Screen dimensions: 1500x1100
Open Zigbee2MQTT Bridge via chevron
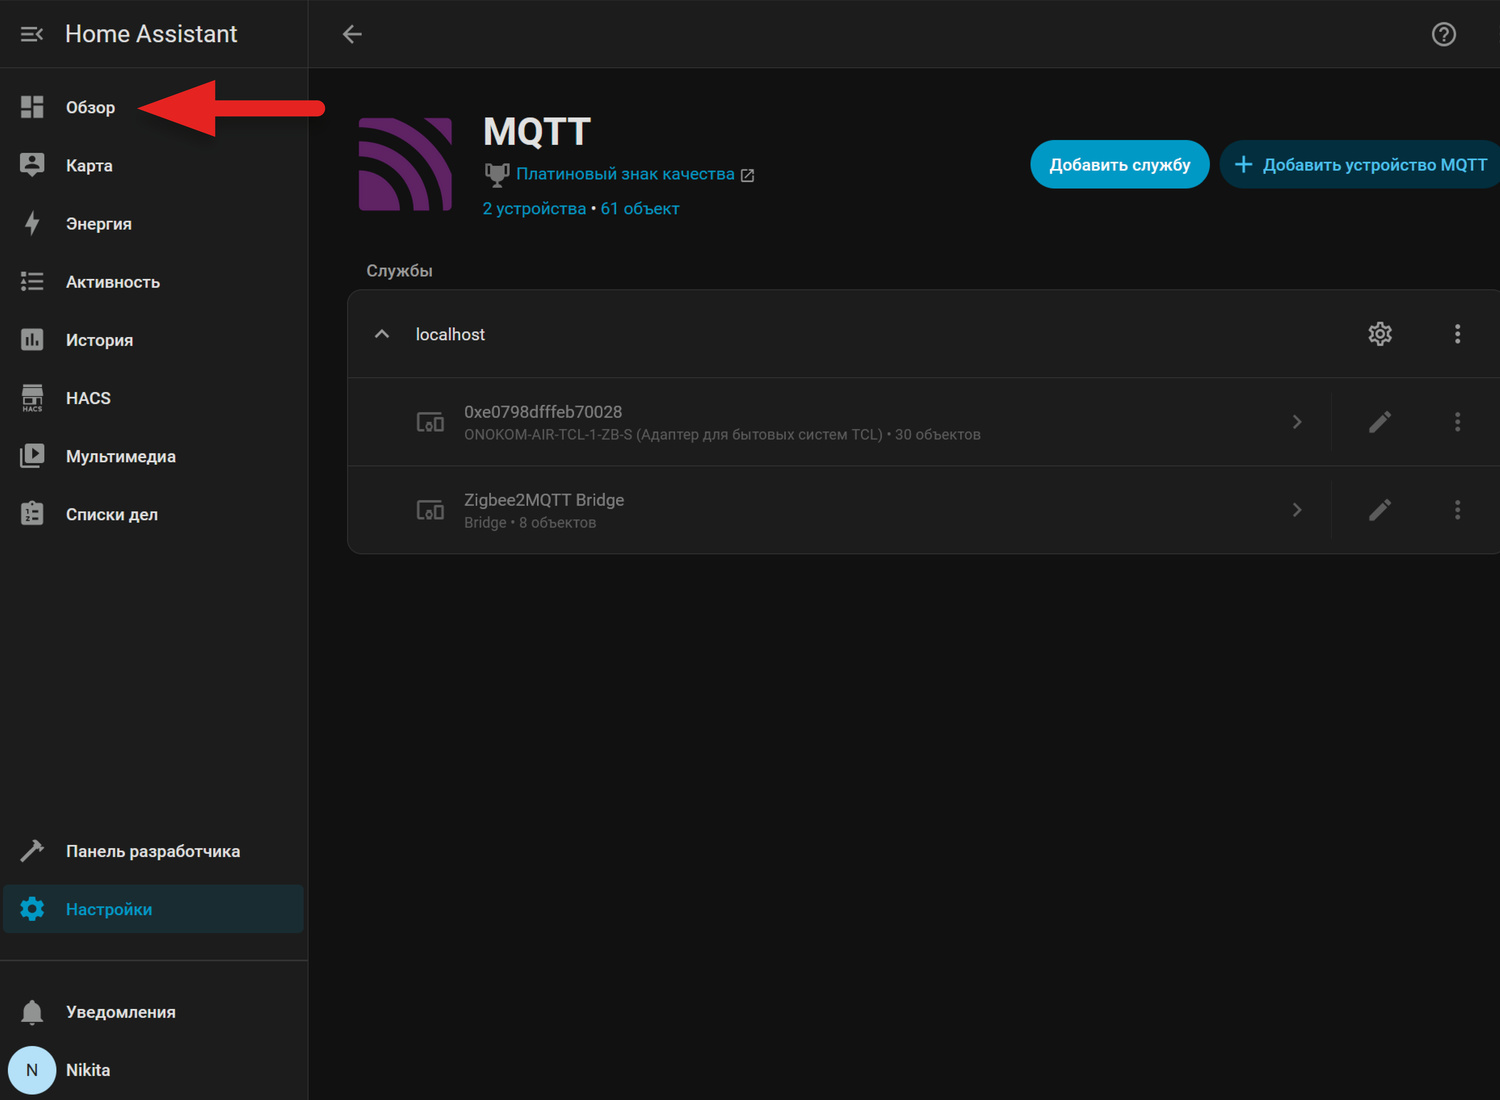(1297, 510)
